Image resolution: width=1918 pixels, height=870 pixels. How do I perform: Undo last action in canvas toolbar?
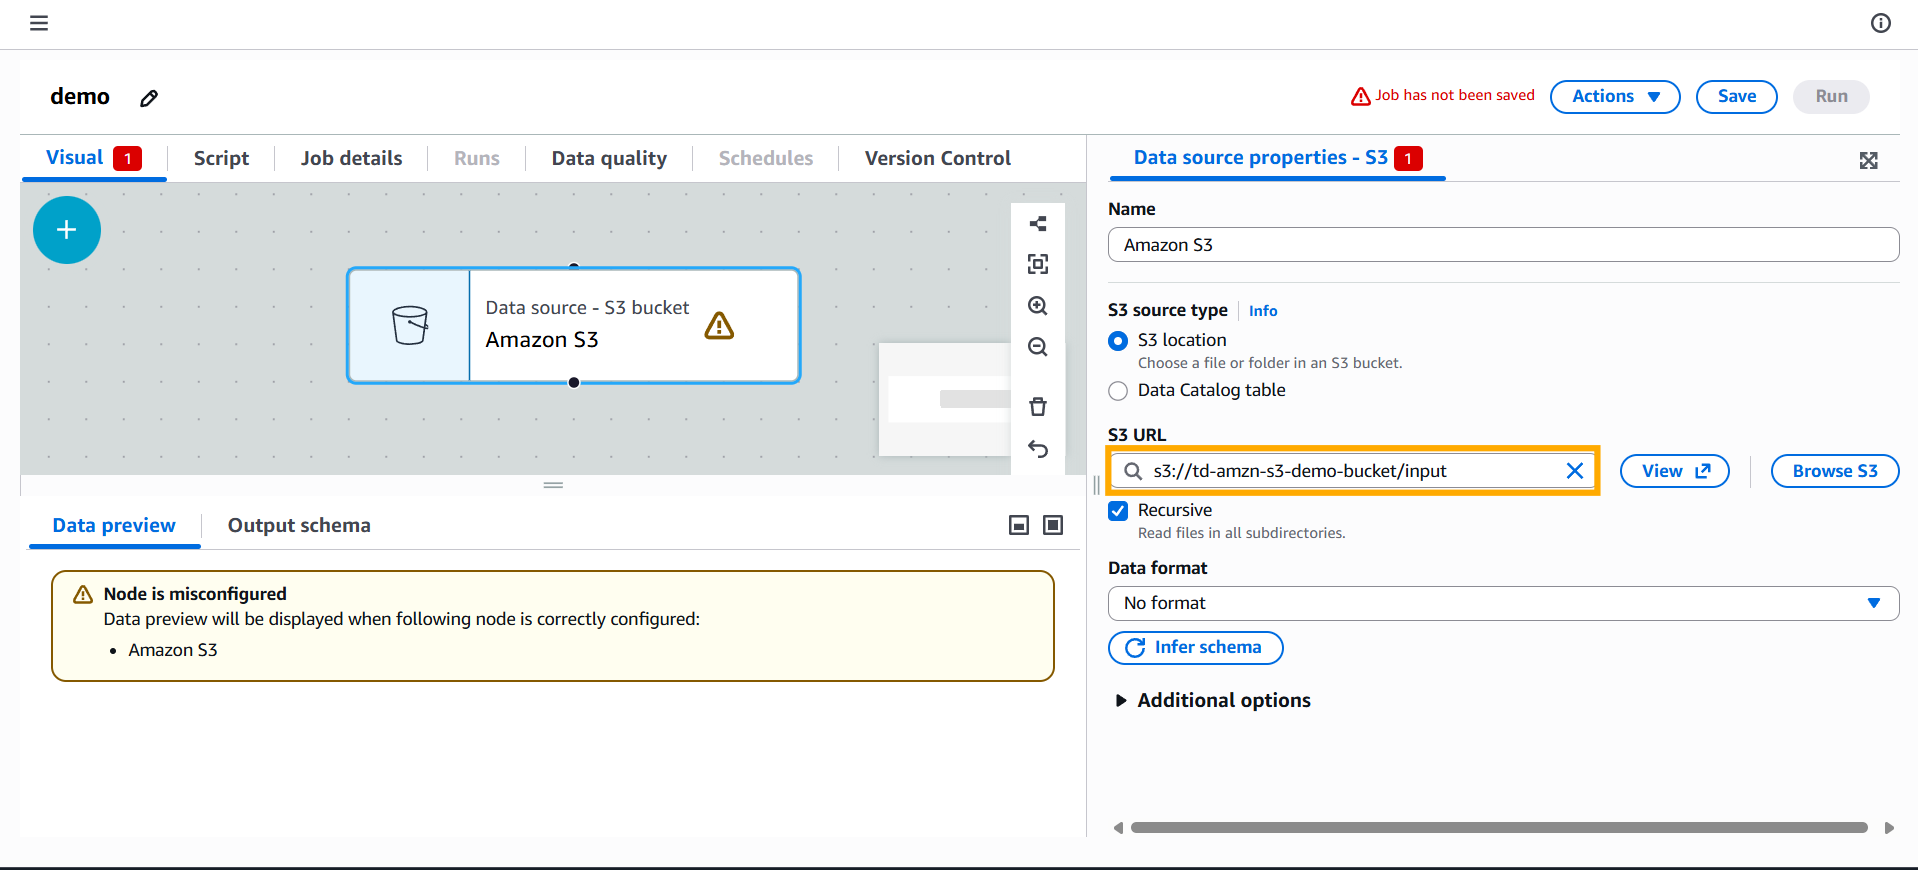click(x=1038, y=449)
